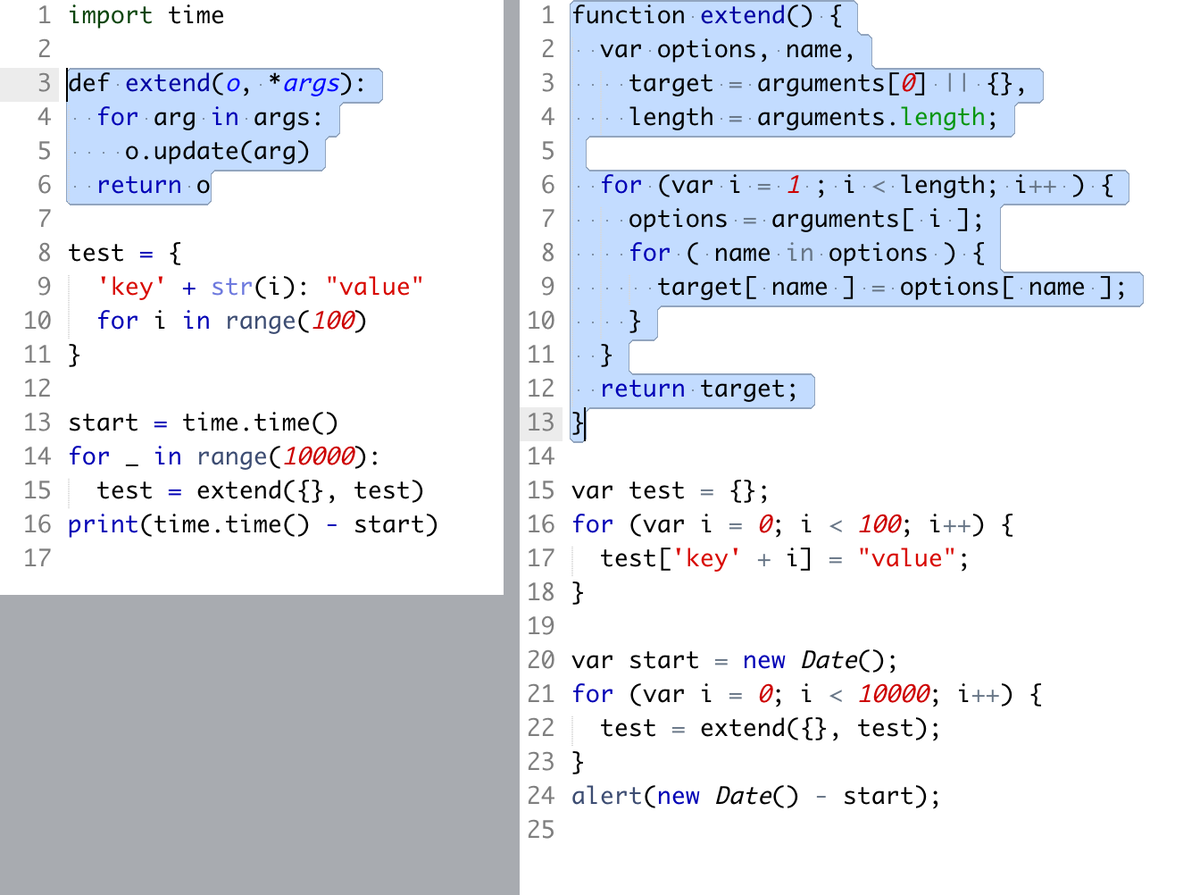This screenshot has width=1200, height=895.
Task: Click 'for arg in args:' line in left editor
Action: [209, 117]
